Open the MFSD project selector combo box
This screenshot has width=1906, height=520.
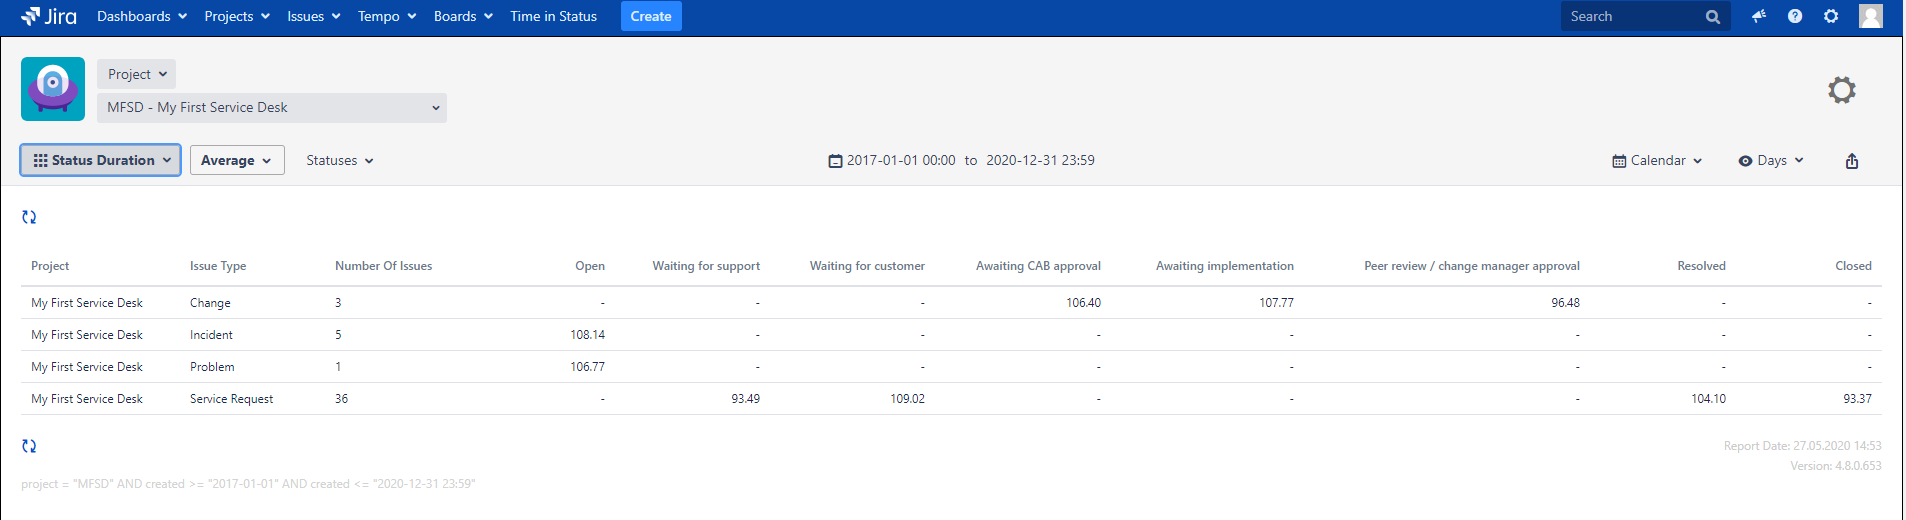[272, 108]
